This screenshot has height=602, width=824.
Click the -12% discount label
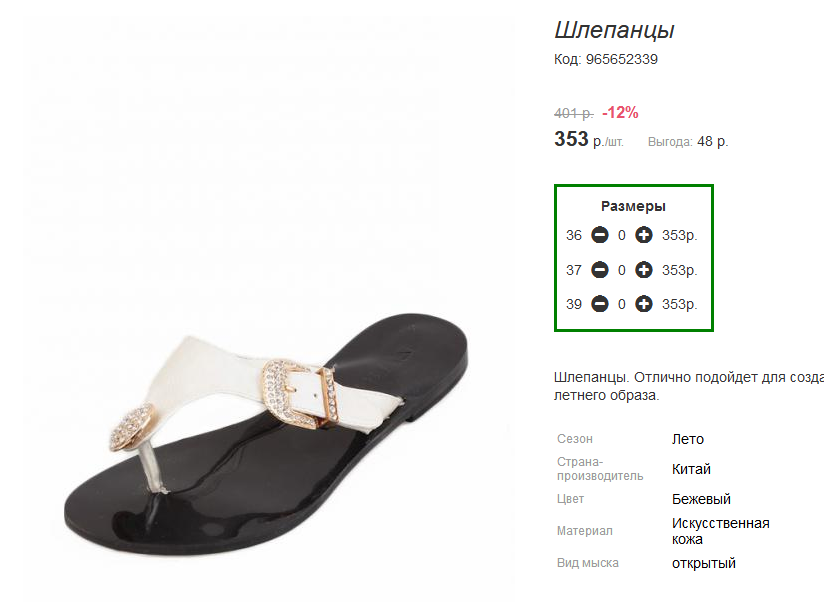[x=620, y=112]
